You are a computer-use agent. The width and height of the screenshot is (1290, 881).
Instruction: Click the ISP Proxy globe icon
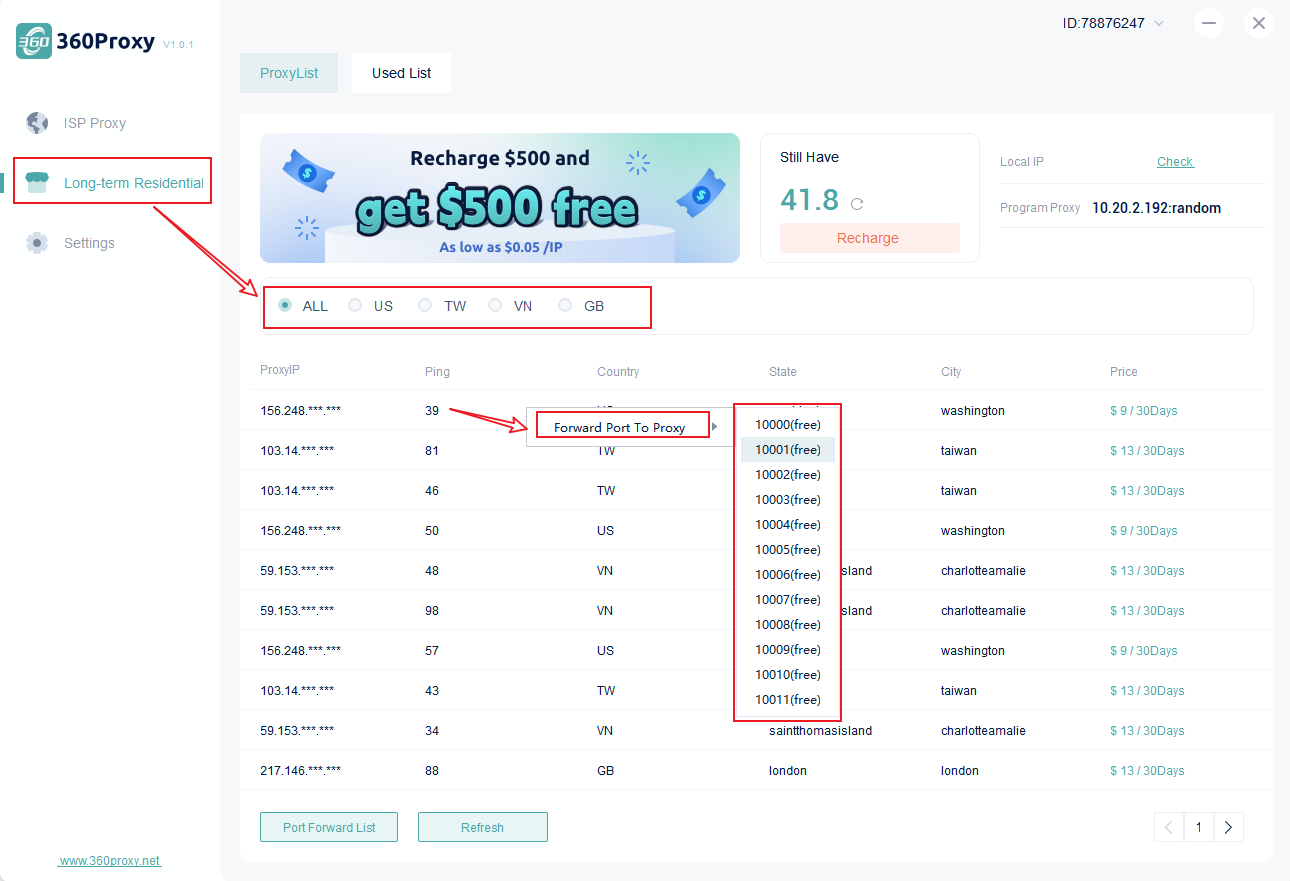tap(37, 123)
